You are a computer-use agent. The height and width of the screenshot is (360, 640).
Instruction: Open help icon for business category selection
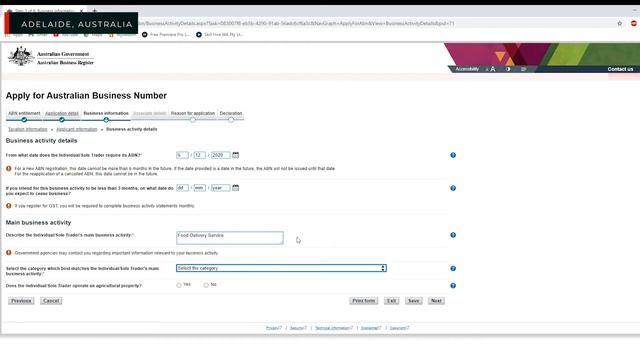point(453,269)
